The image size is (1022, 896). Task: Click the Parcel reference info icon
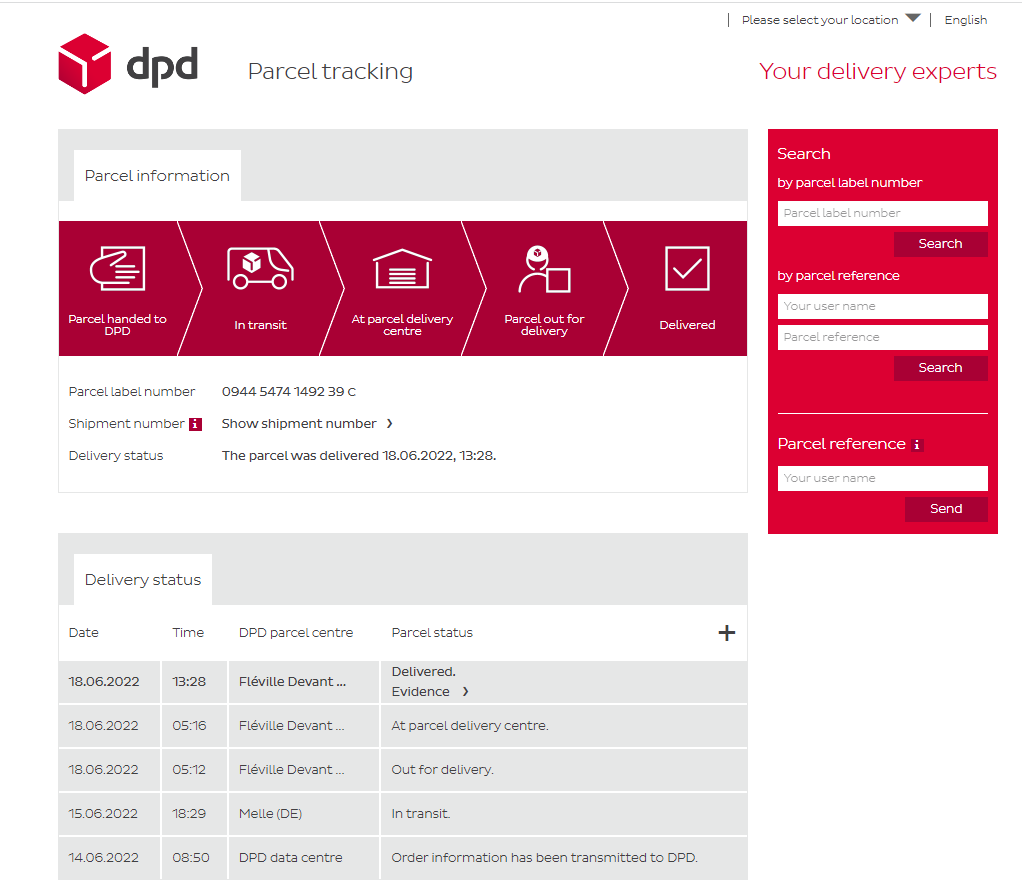coord(917,445)
